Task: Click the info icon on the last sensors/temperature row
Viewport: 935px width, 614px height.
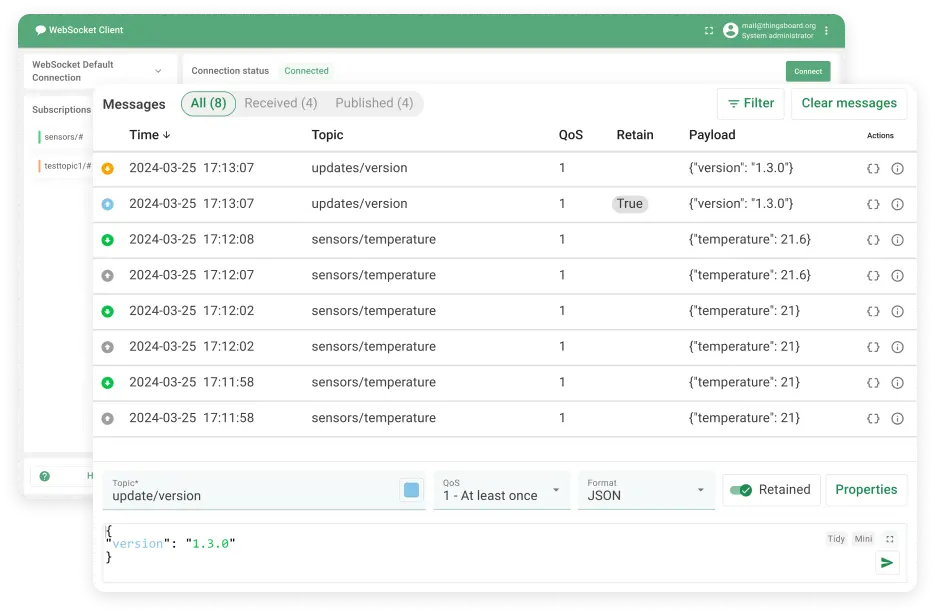Action: click(897, 418)
